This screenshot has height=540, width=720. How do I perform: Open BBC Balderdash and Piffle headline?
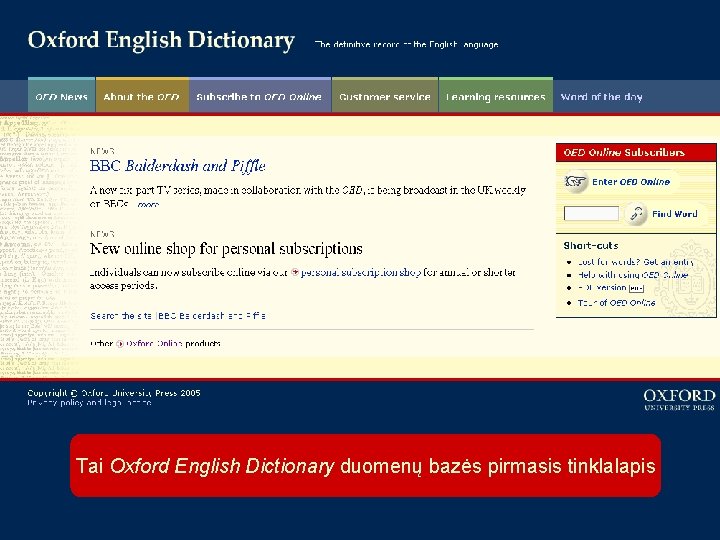tap(178, 166)
